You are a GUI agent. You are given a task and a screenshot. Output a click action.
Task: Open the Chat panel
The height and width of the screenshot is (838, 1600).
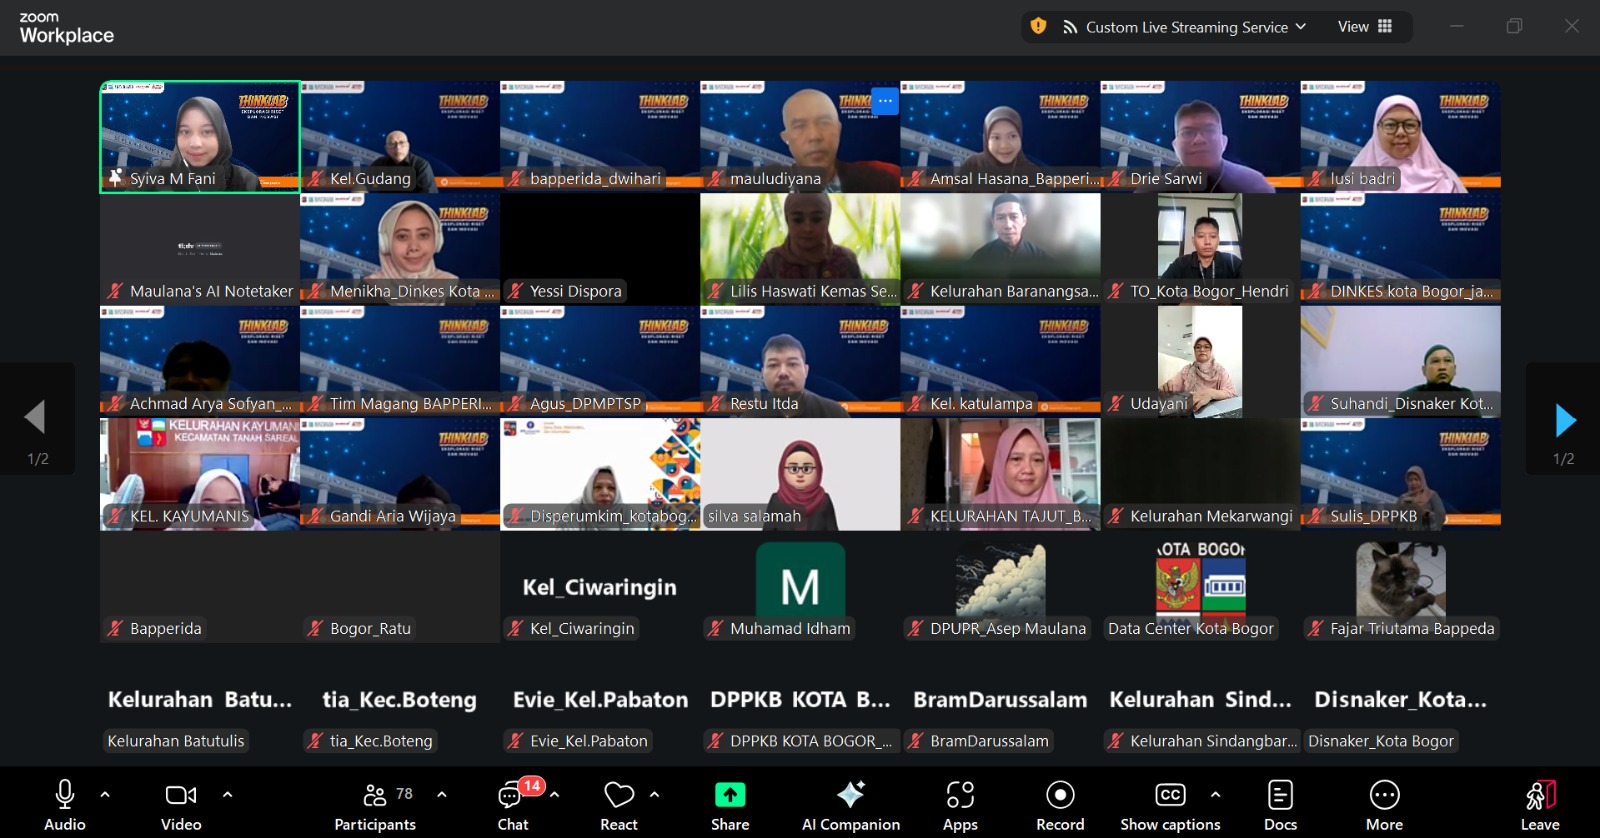(513, 804)
